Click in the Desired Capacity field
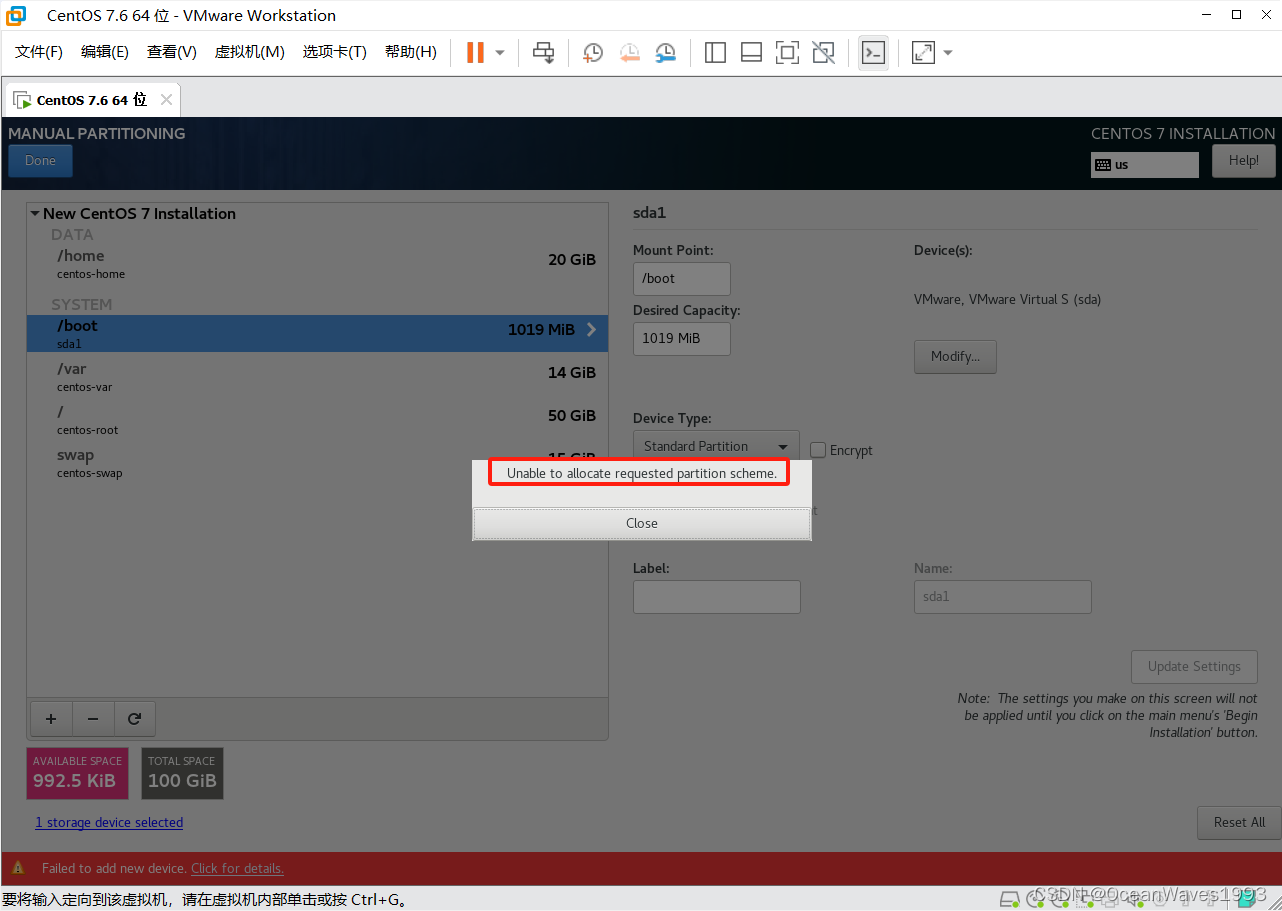The width and height of the screenshot is (1282, 911). (x=682, y=339)
